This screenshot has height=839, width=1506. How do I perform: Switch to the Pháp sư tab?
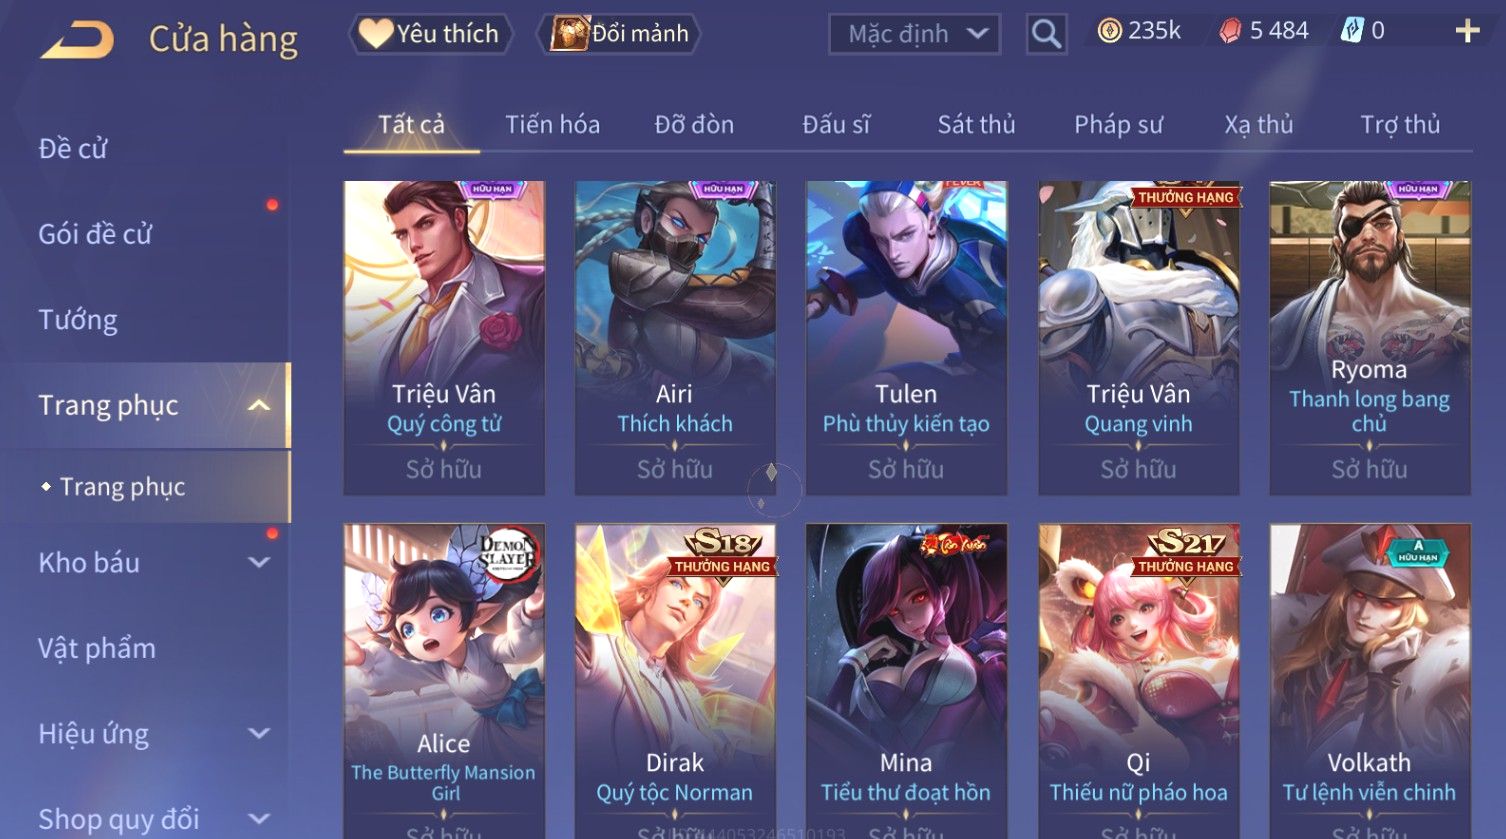click(x=1118, y=125)
